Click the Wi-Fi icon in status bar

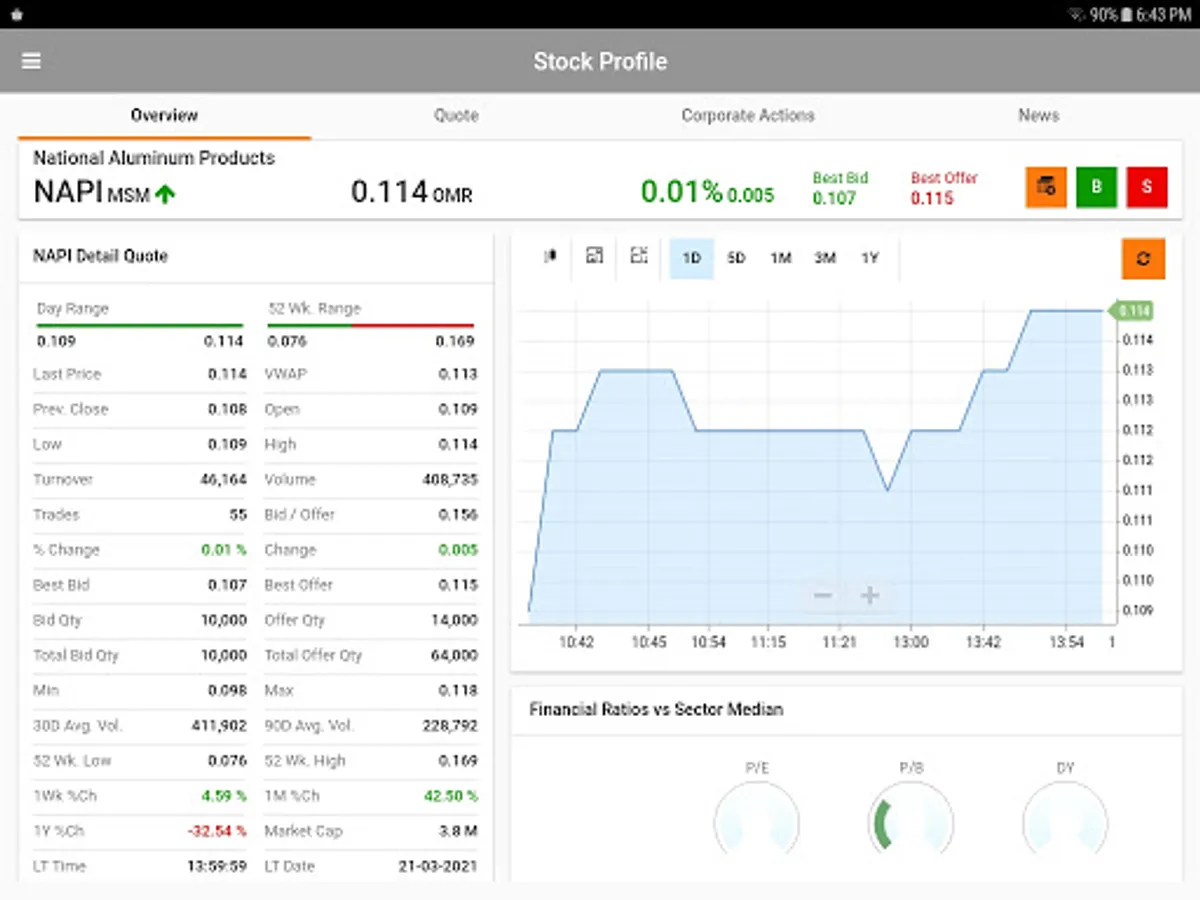[x=1077, y=14]
